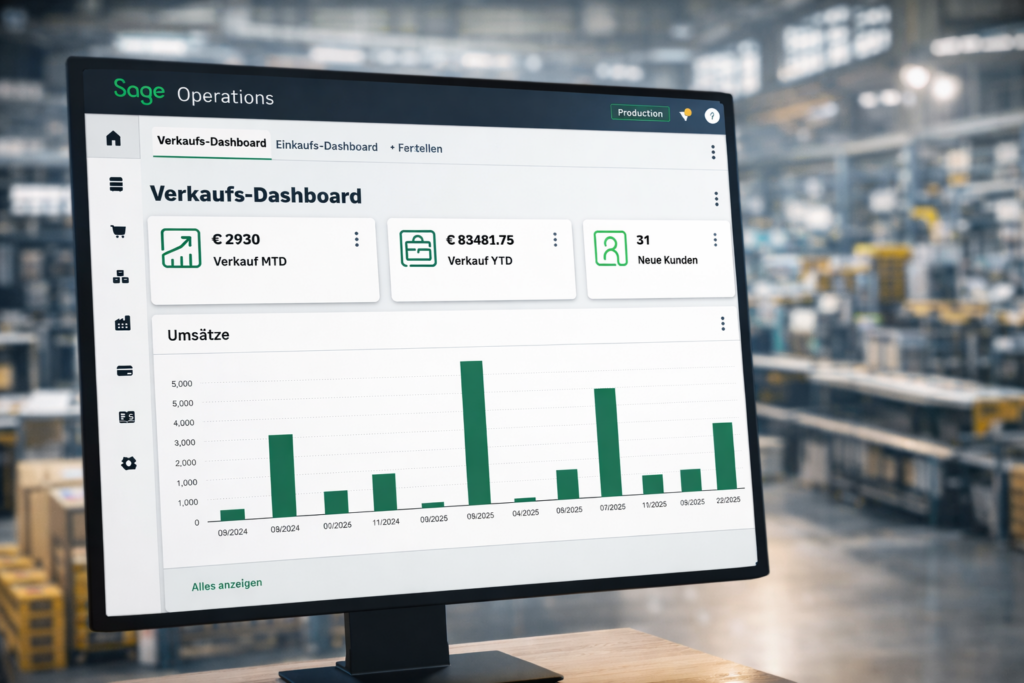
Task: Select the Home icon in the sidebar
Action: (114, 140)
